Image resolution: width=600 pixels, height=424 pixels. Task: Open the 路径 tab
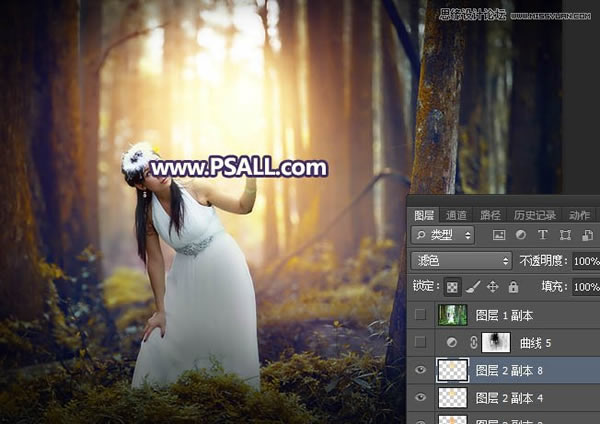[x=490, y=215]
